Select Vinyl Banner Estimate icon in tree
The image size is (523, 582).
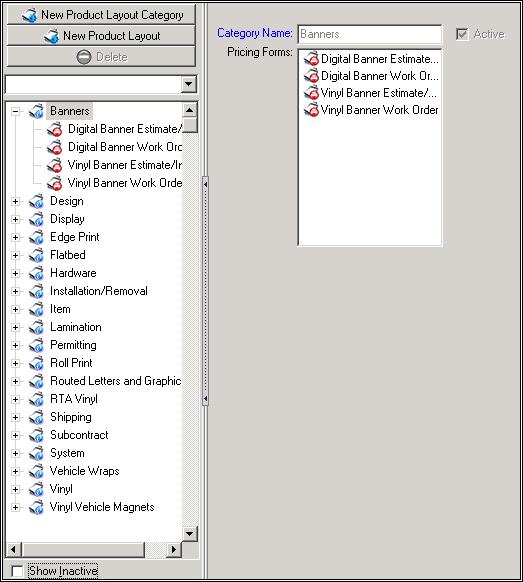[x=54, y=165]
